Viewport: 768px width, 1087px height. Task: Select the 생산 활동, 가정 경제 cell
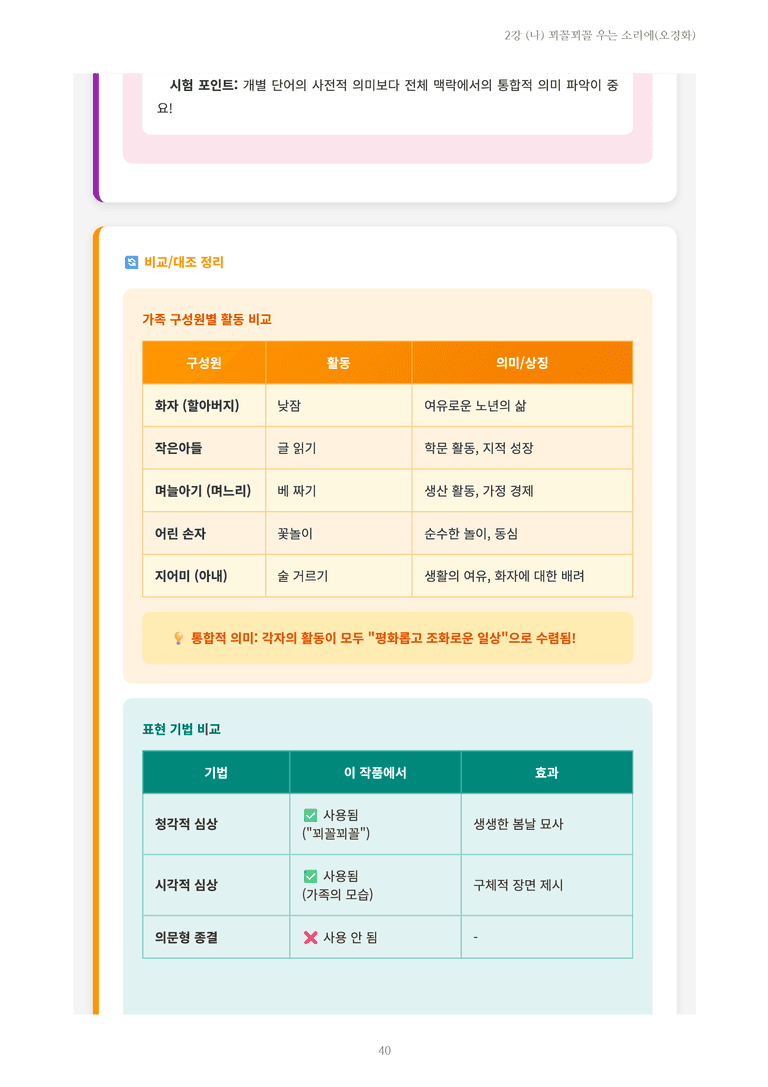click(522, 491)
